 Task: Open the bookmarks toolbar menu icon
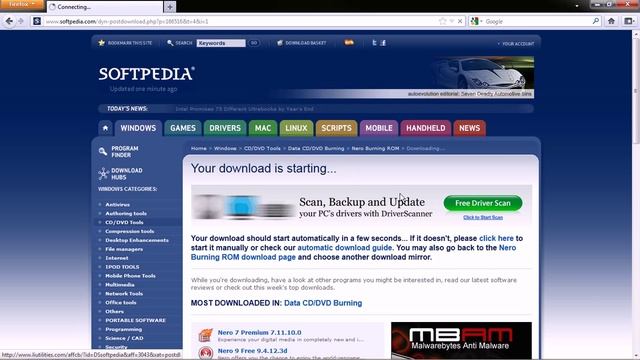(x=629, y=21)
